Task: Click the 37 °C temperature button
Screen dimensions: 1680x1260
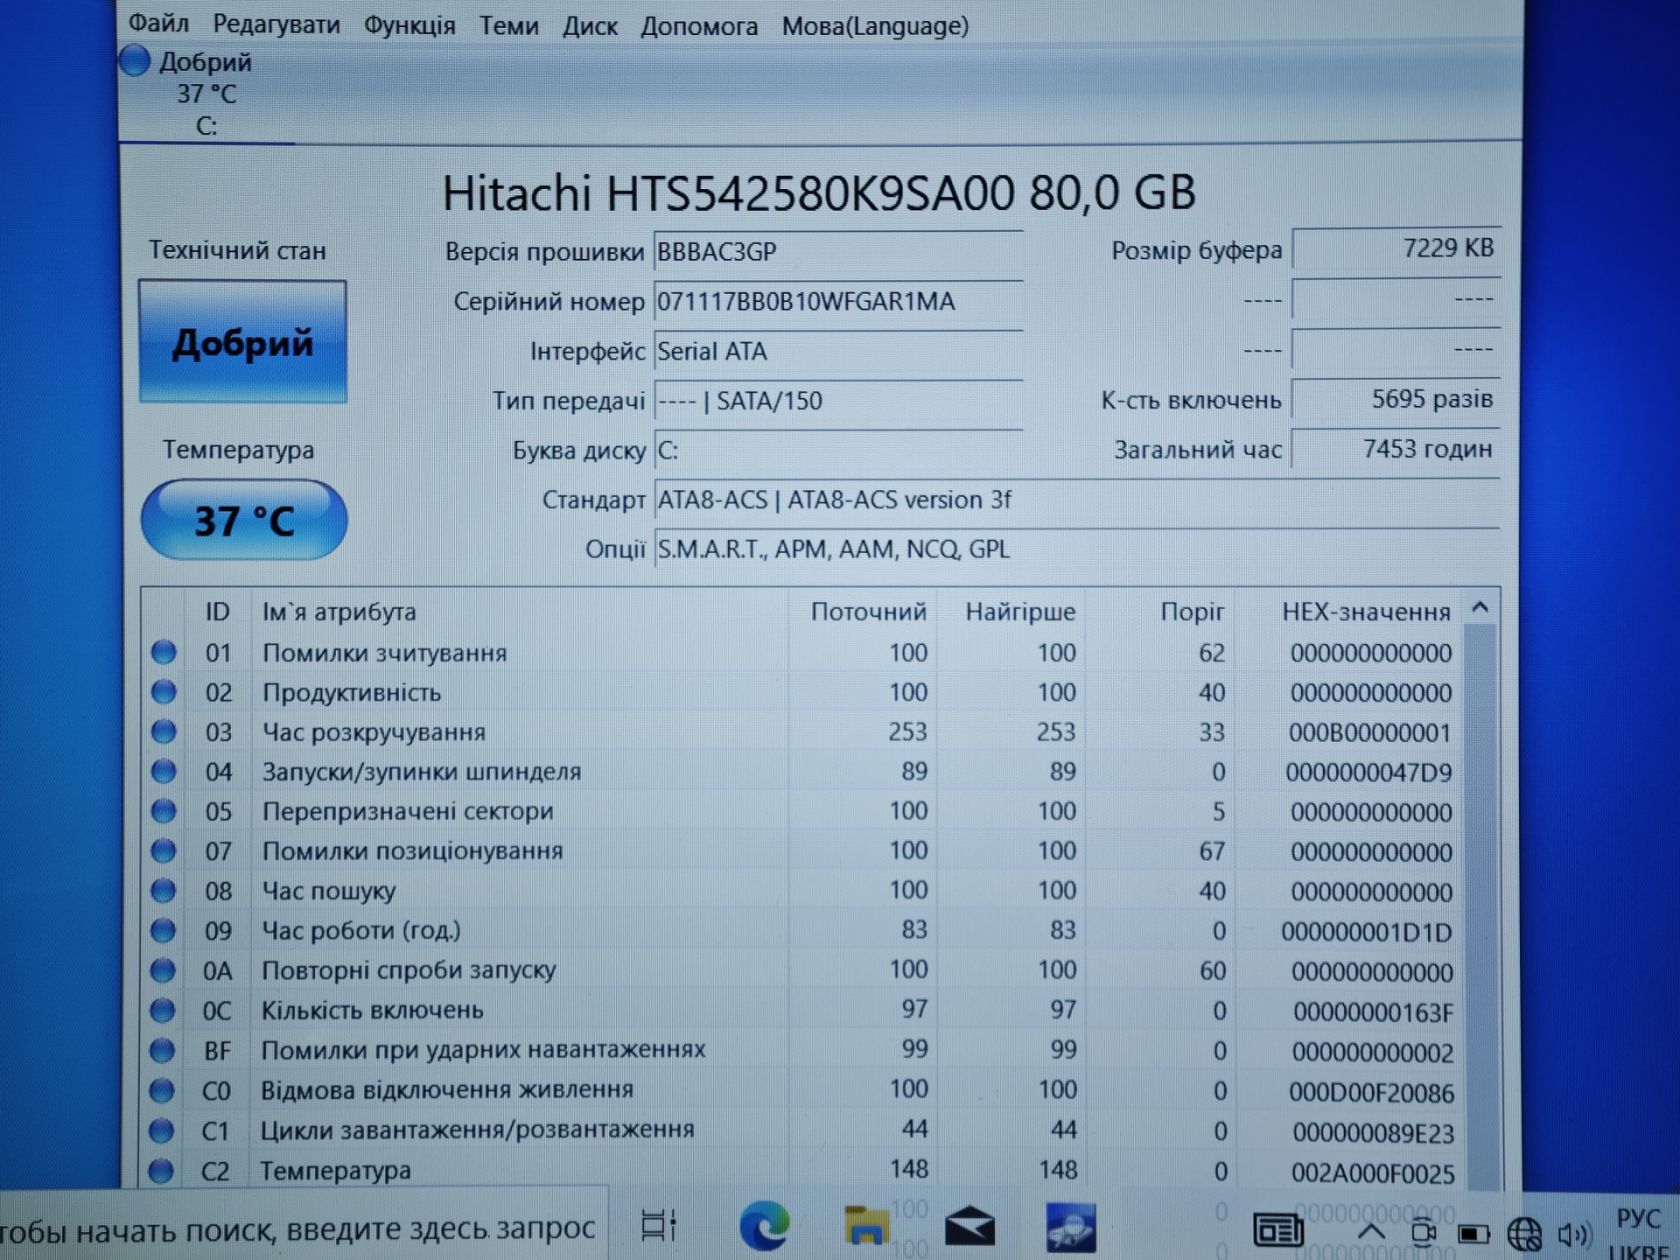Action: coord(244,520)
